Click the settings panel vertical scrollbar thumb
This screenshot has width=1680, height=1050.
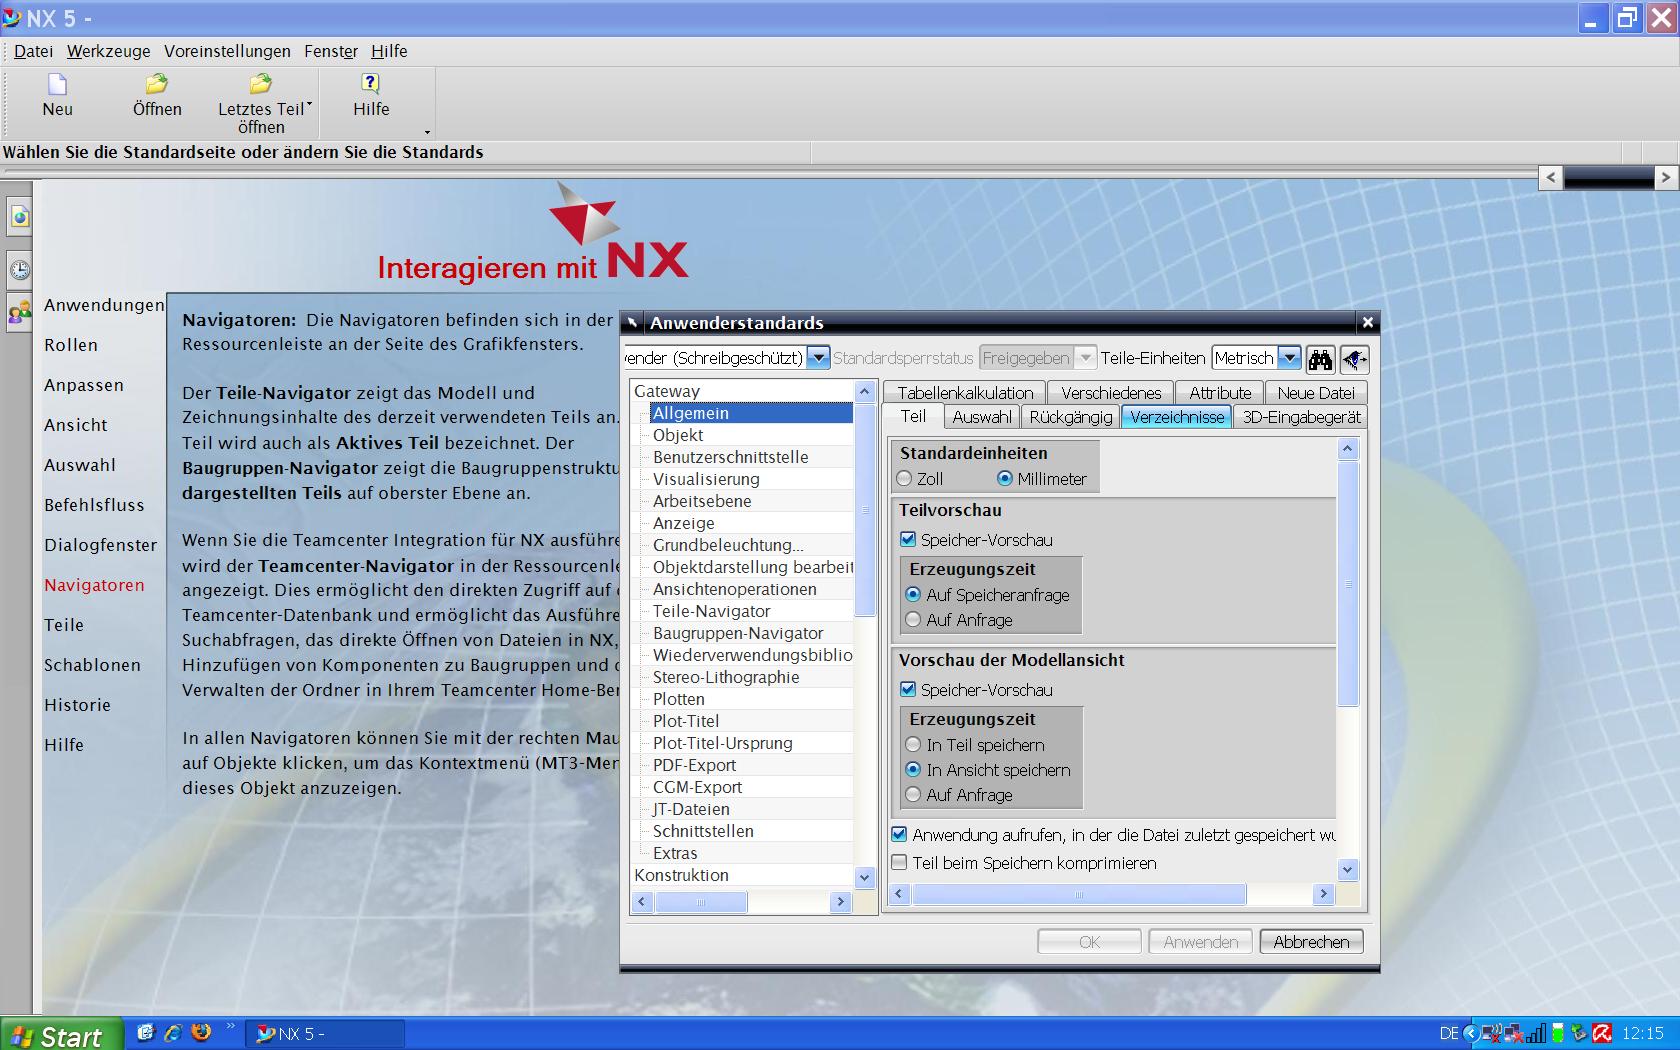pos(1347,583)
